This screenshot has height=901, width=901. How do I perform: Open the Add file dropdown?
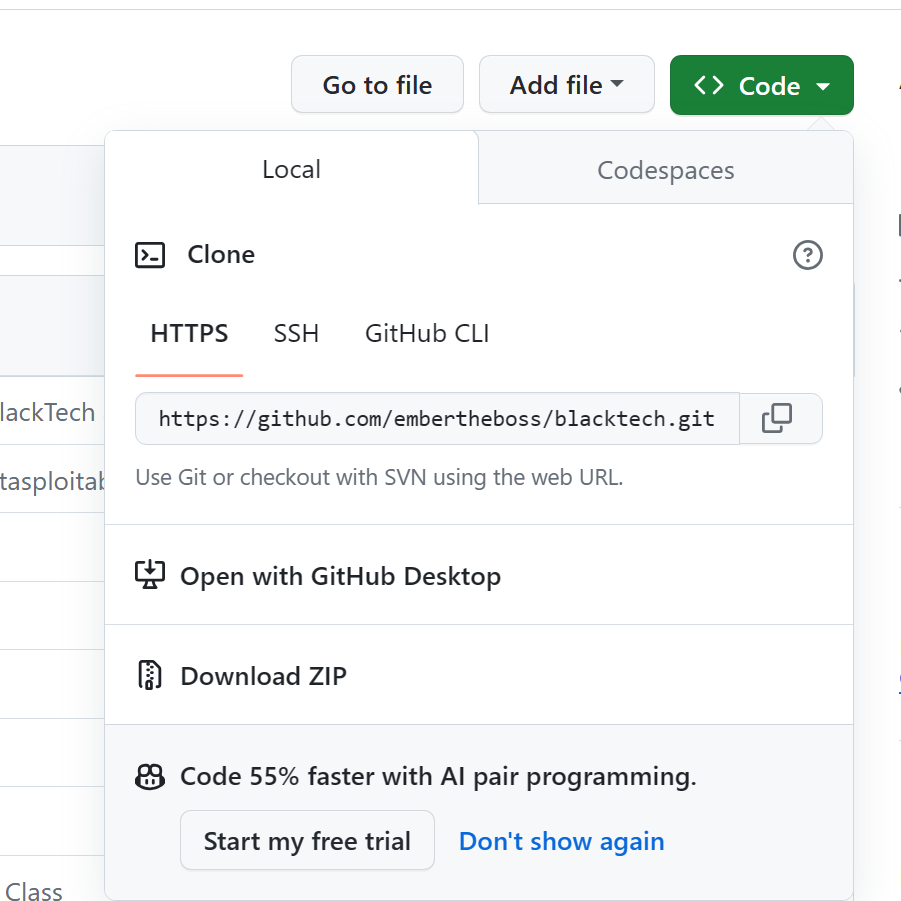566,84
